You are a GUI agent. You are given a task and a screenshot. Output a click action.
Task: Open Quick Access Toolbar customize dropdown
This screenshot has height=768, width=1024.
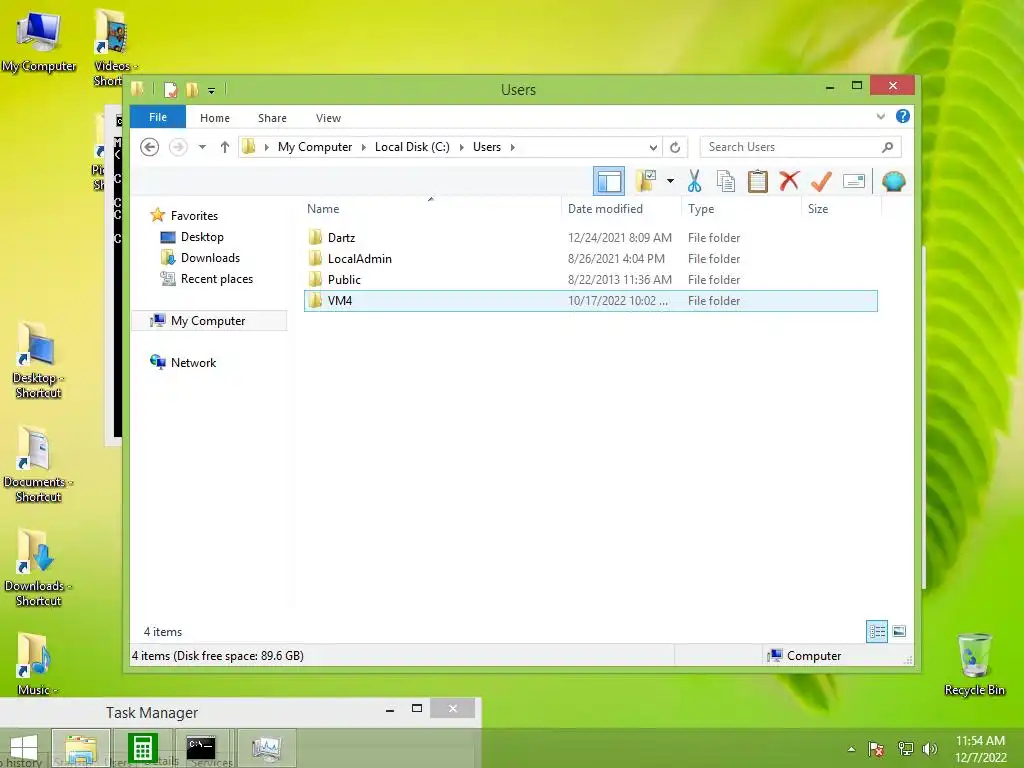(x=211, y=90)
